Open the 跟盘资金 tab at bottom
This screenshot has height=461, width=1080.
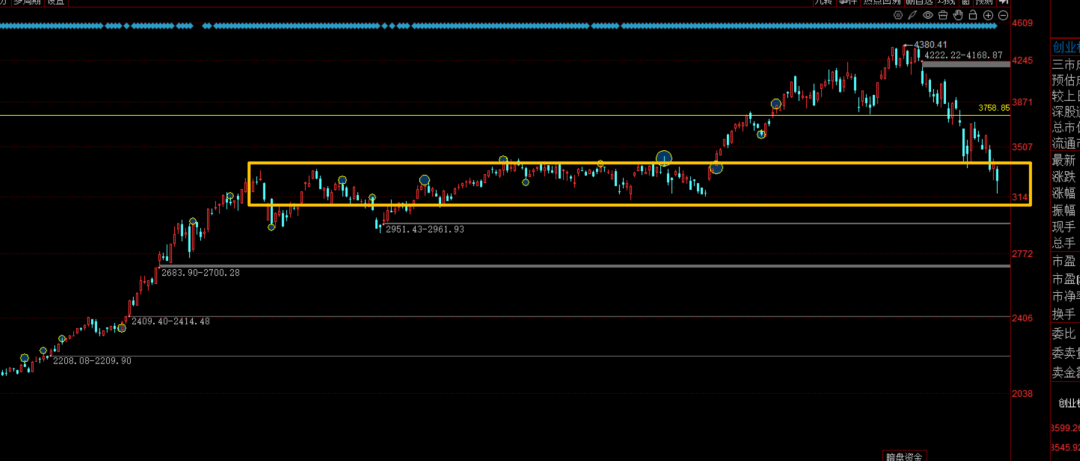pos(906,456)
